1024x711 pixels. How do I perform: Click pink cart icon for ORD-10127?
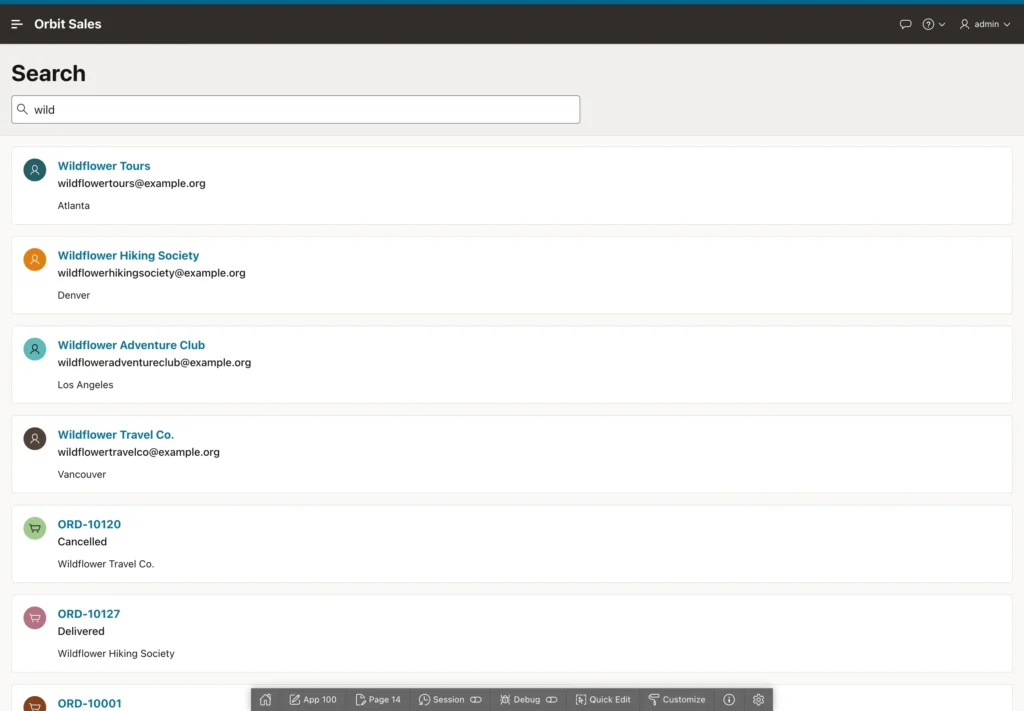tap(35, 618)
